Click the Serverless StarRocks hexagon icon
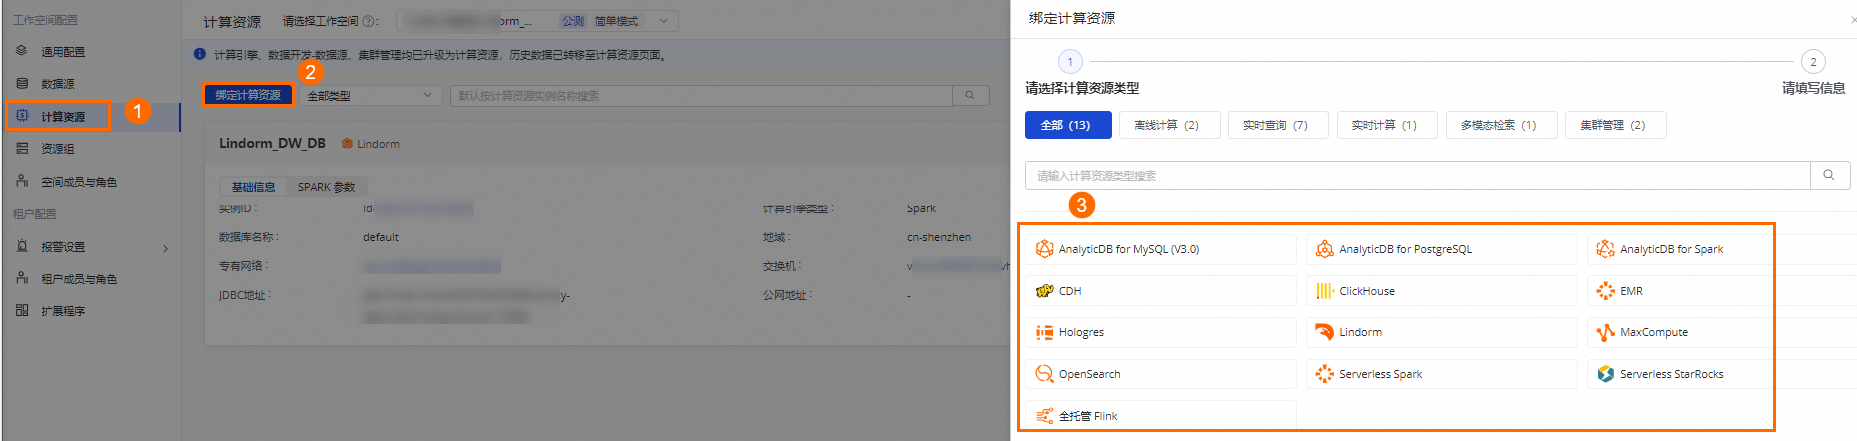The image size is (1857, 441). (x=1605, y=374)
